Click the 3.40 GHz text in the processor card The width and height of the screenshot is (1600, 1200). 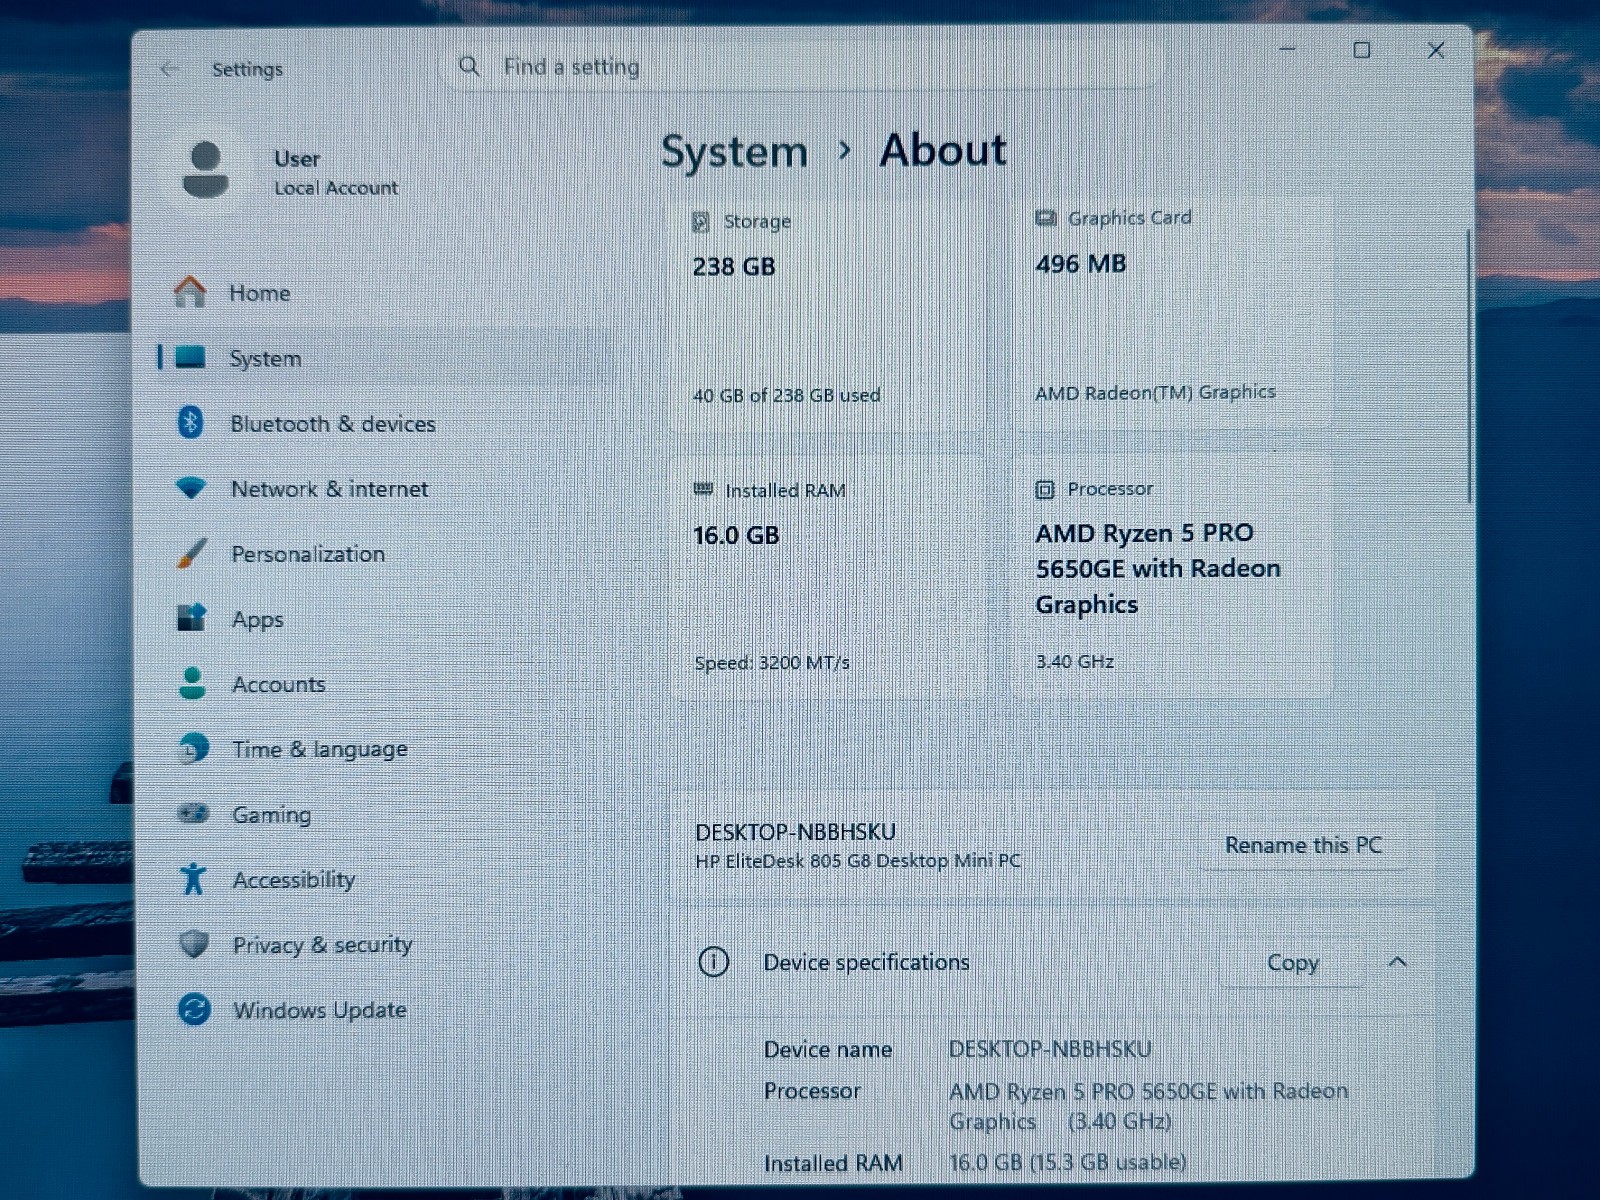pos(1074,661)
